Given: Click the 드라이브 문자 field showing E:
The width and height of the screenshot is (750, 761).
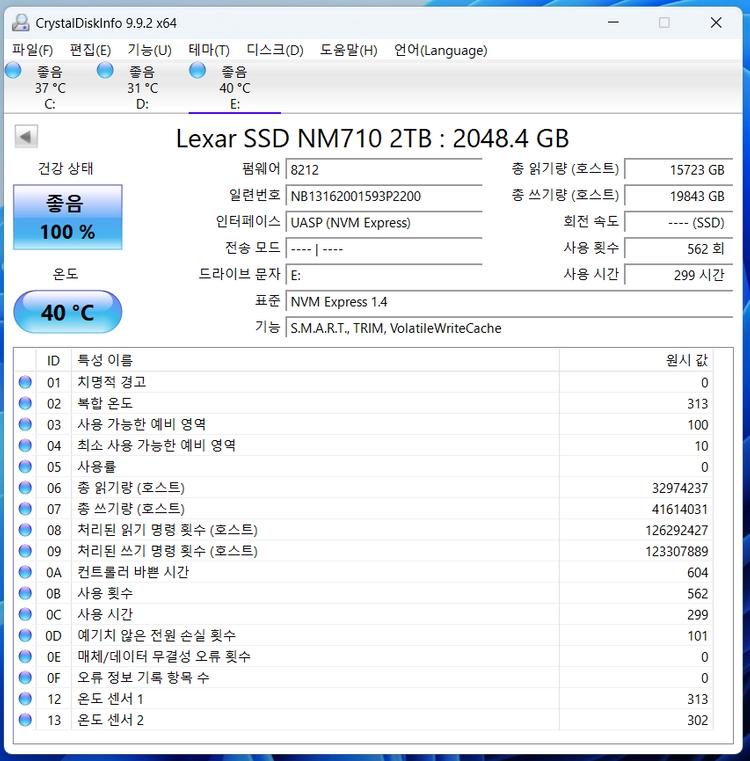Looking at the screenshot, I should point(384,275).
